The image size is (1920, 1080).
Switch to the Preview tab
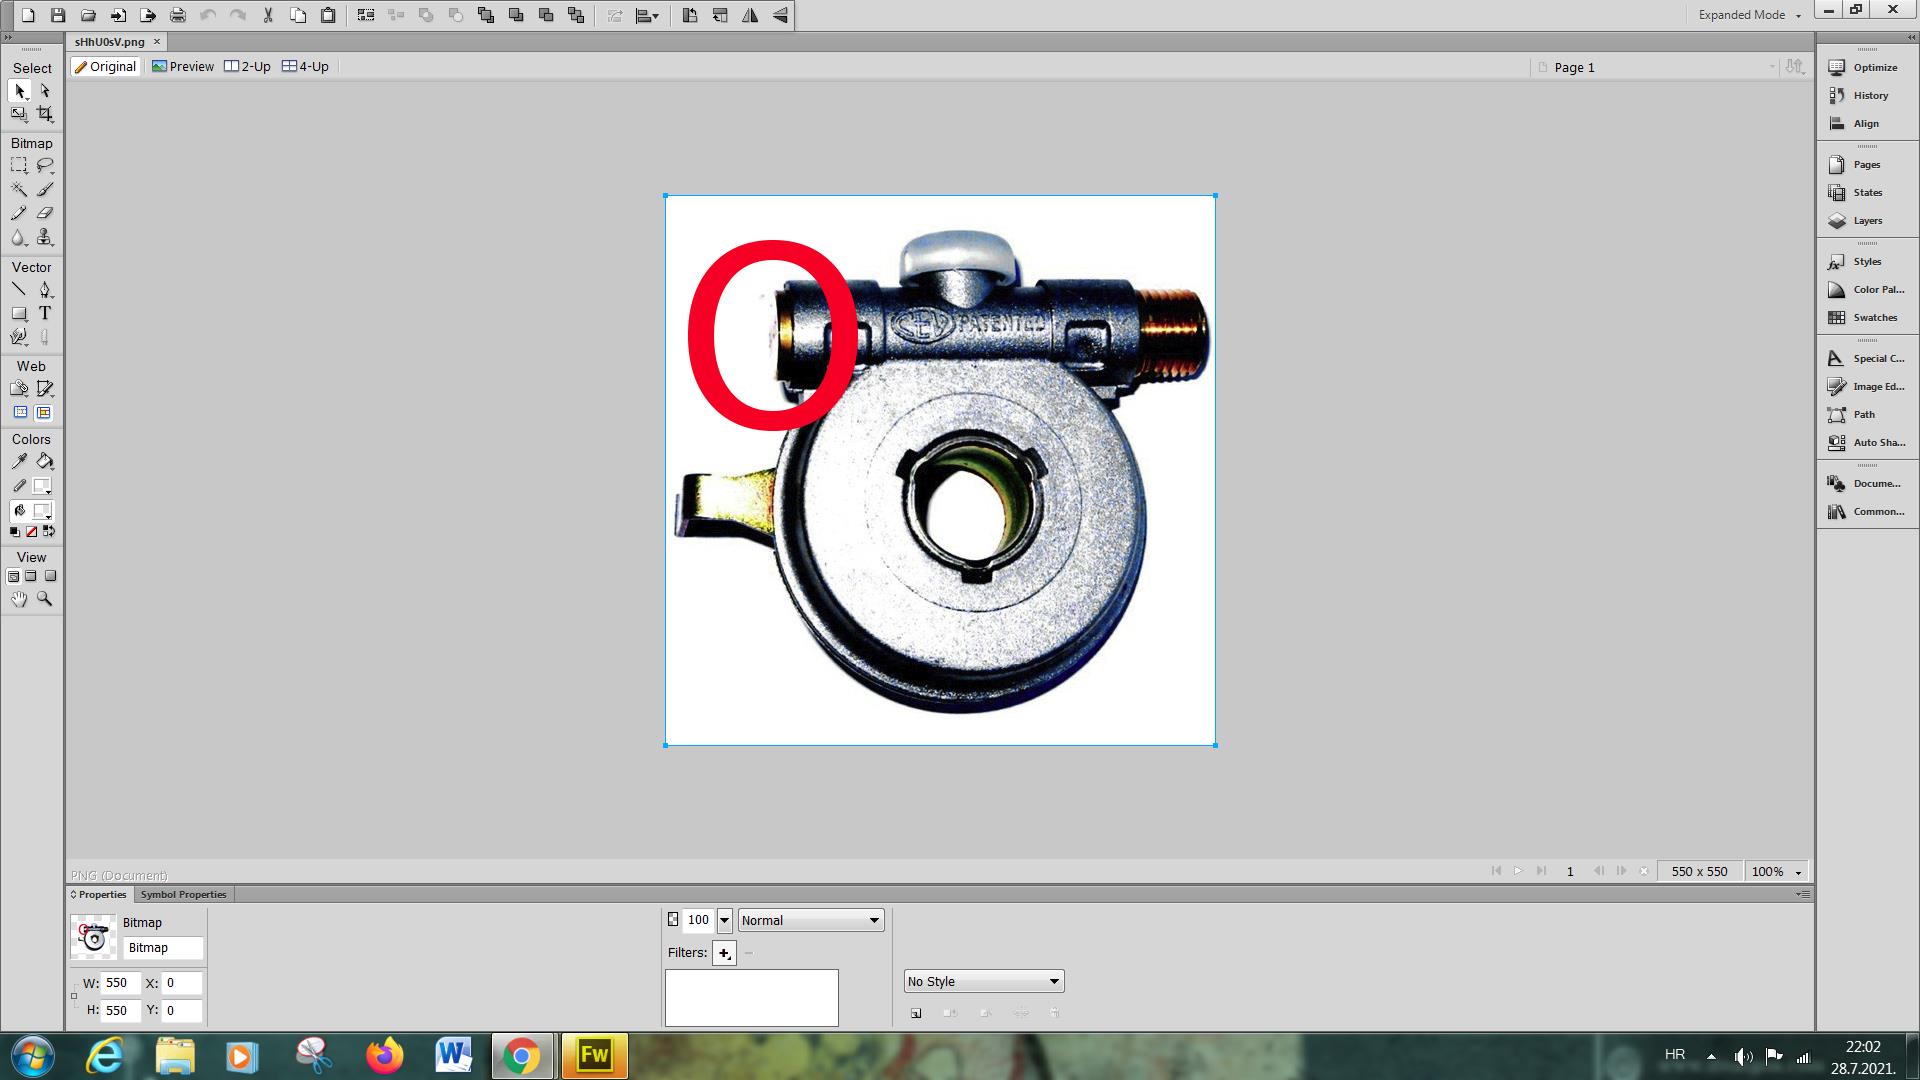pos(183,66)
